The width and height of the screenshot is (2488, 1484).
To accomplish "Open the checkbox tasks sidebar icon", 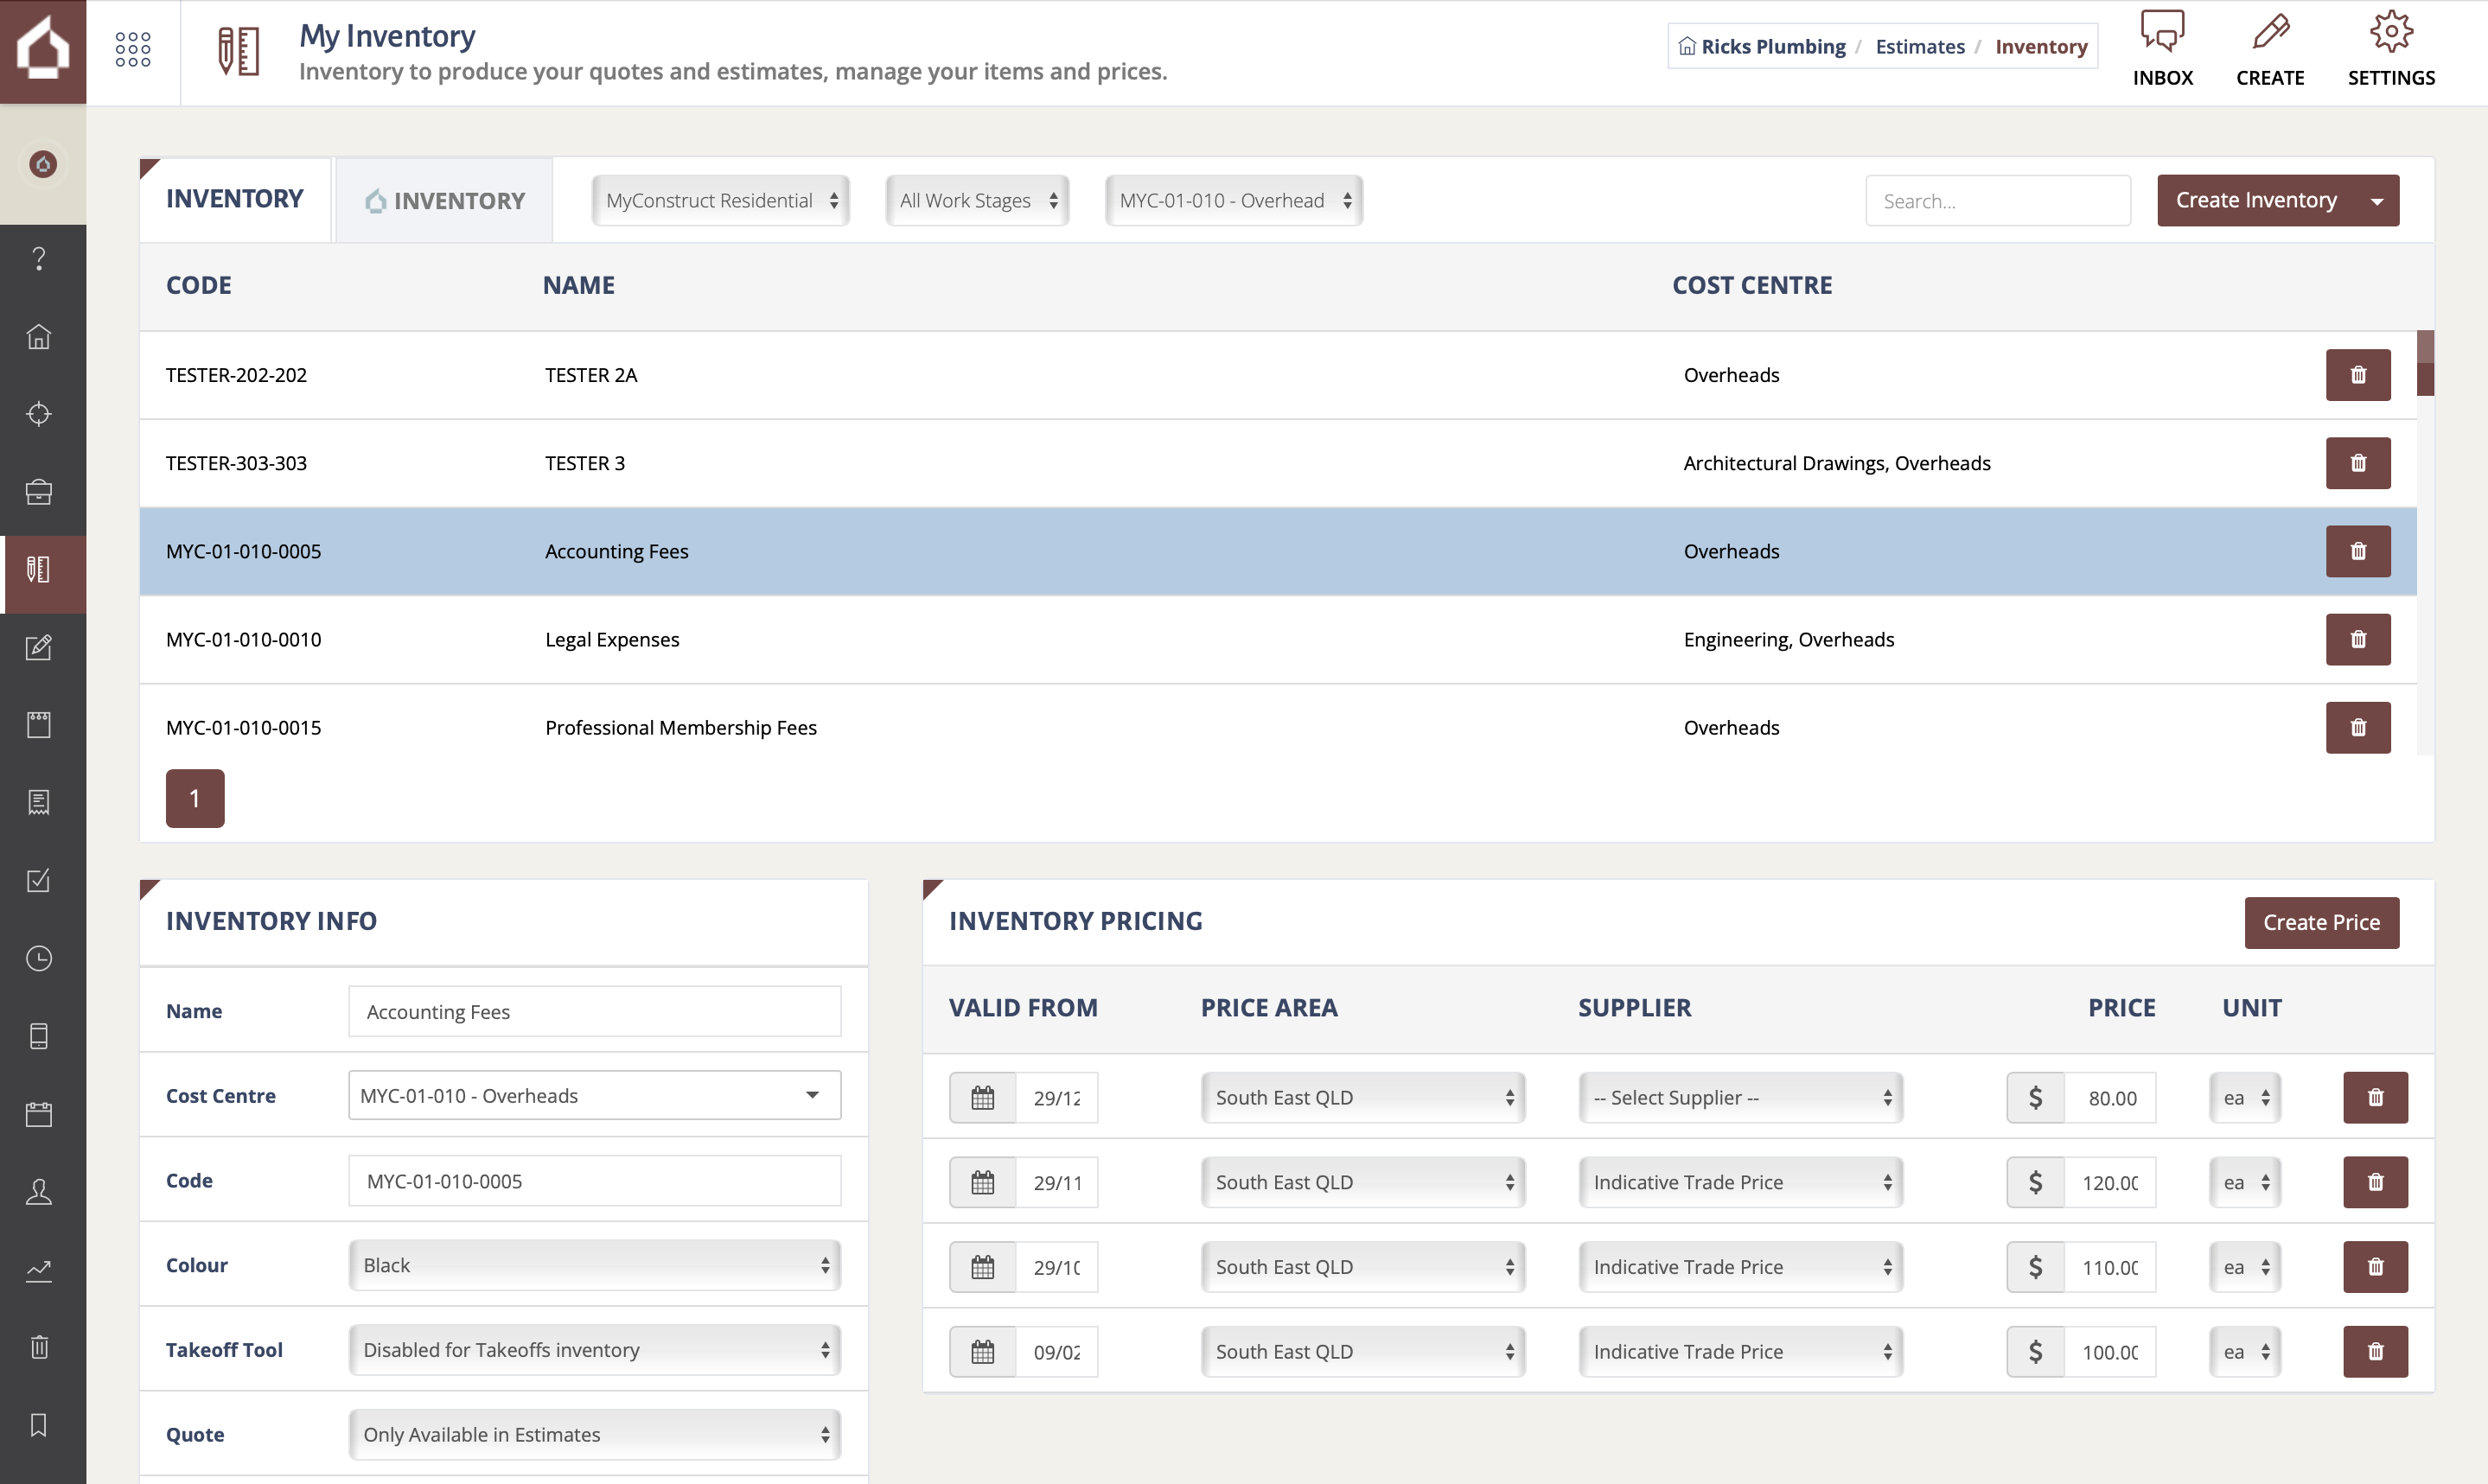I will [x=39, y=881].
